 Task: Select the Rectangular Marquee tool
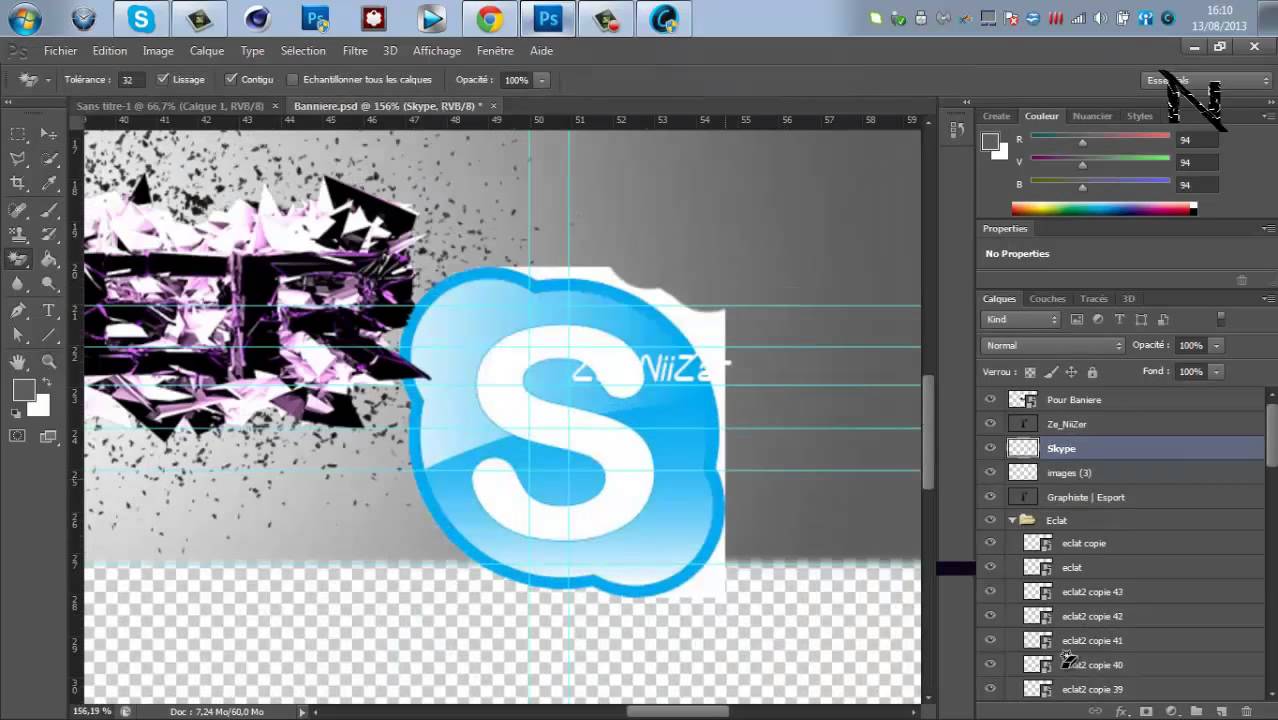point(18,133)
